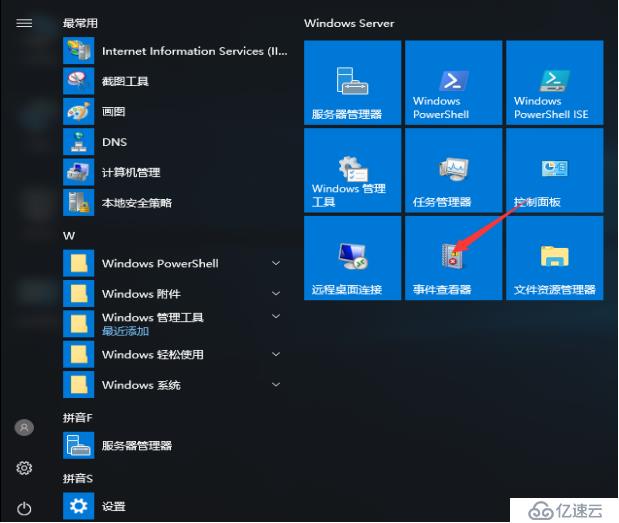The width and height of the screenshot is (619, 523).
Task: Expand the Windows 系统 folder chevron
Action: (276, 384)
